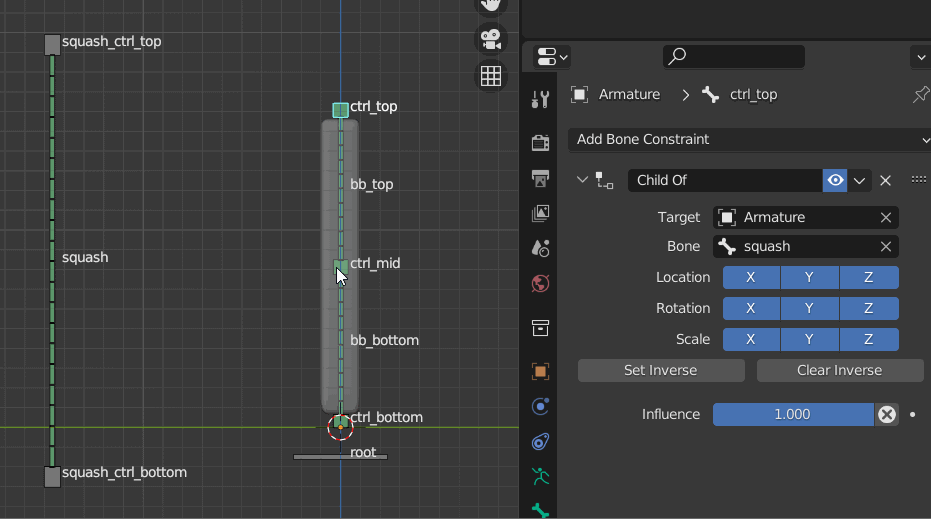Viewport: 931px width, 519px height.
Task: Toggle Scale X
Action: click(x=751, y=339)
